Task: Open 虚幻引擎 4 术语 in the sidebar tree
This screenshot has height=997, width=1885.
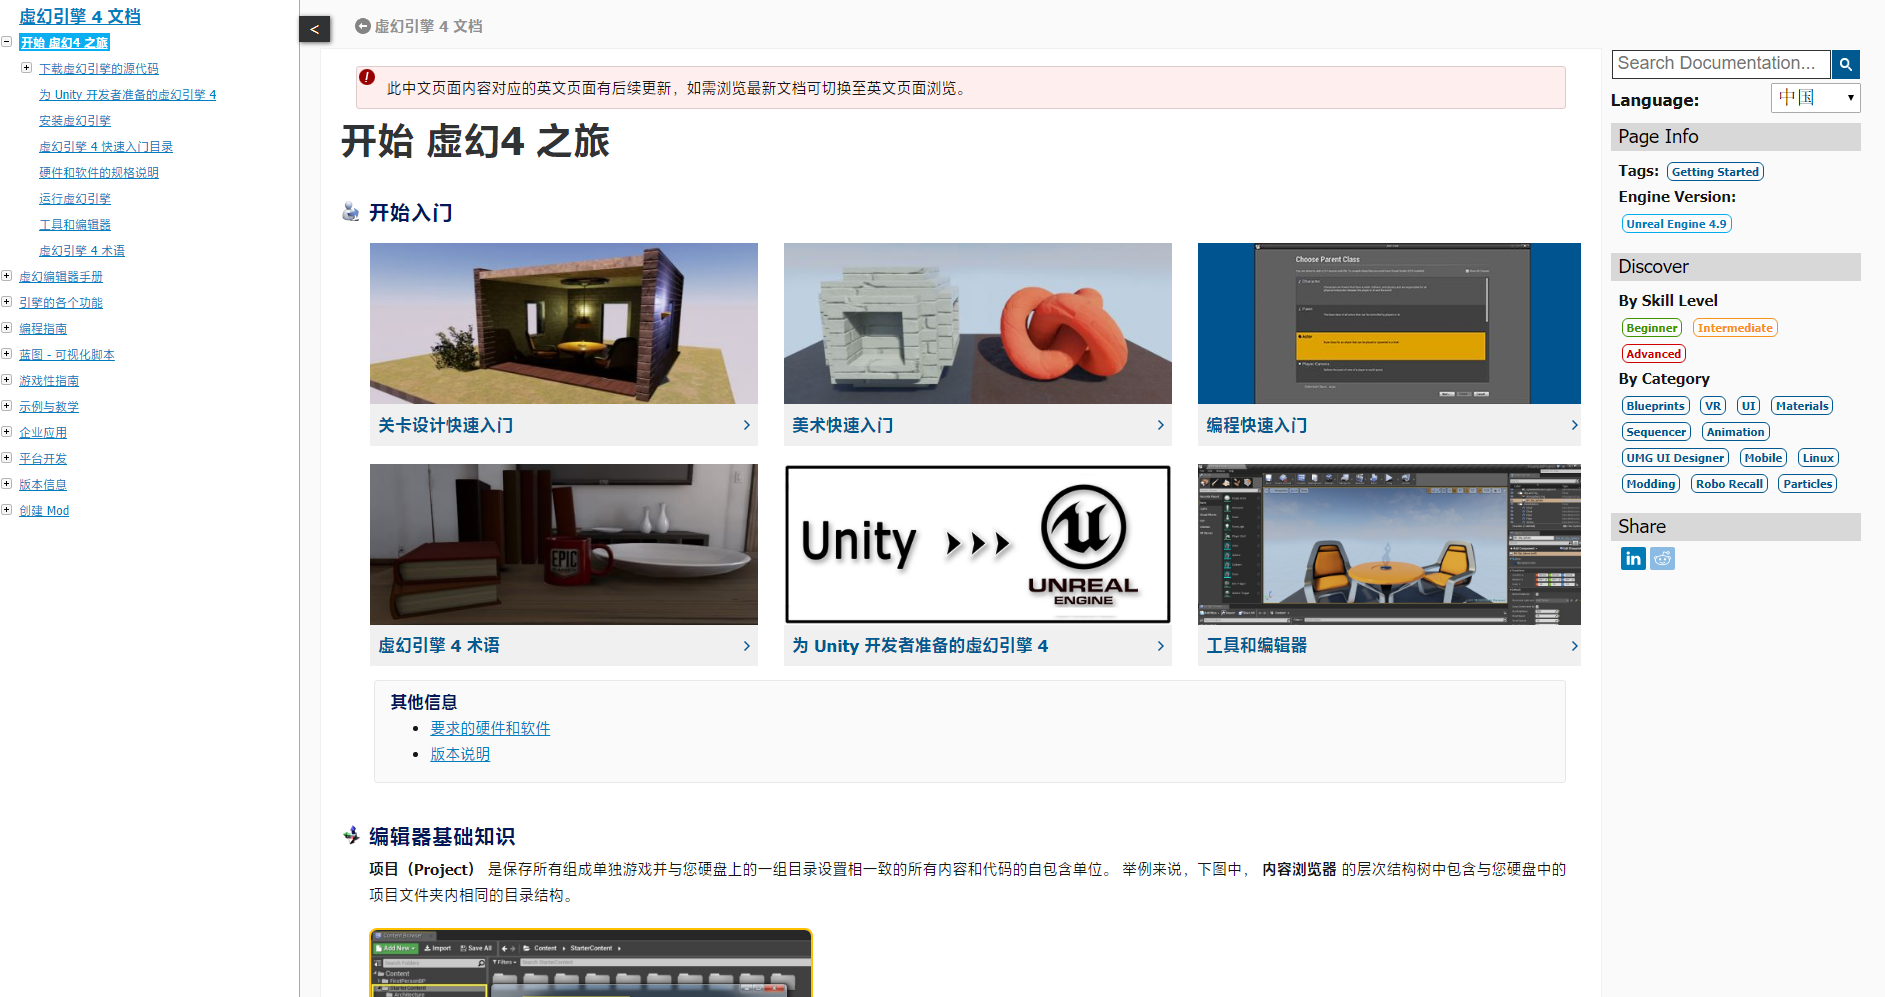Action: [x=82, y=251]
